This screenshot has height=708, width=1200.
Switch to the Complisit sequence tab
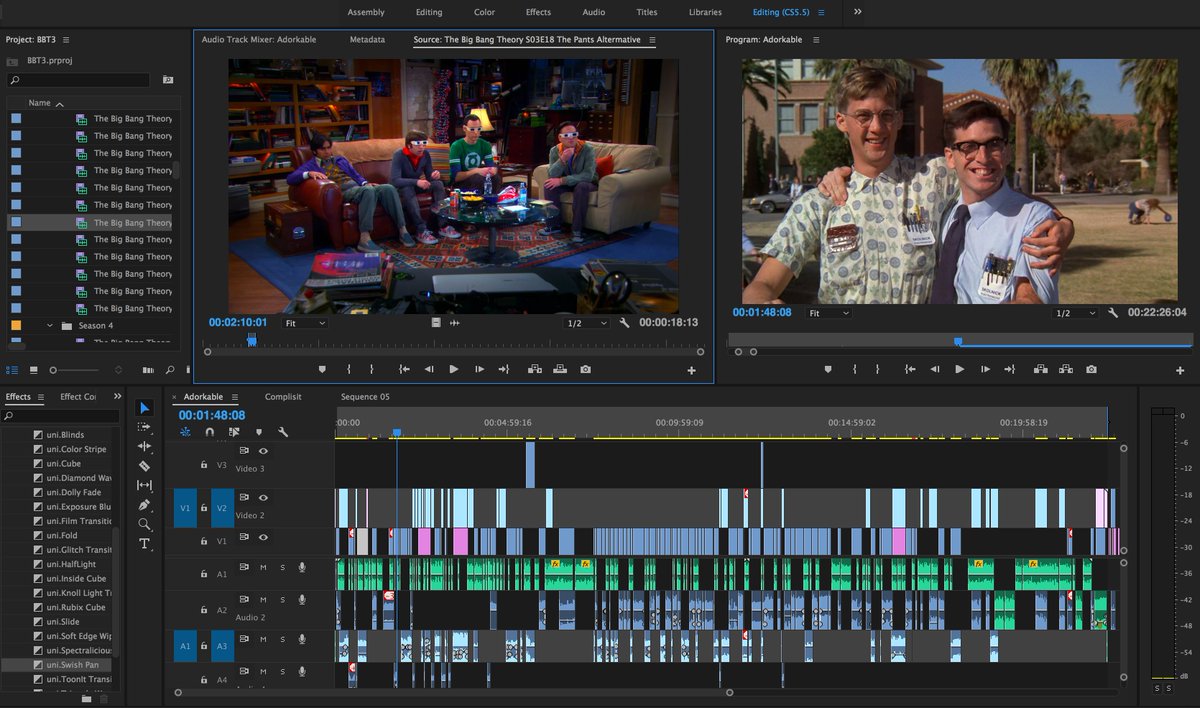[x=283, y=397]
